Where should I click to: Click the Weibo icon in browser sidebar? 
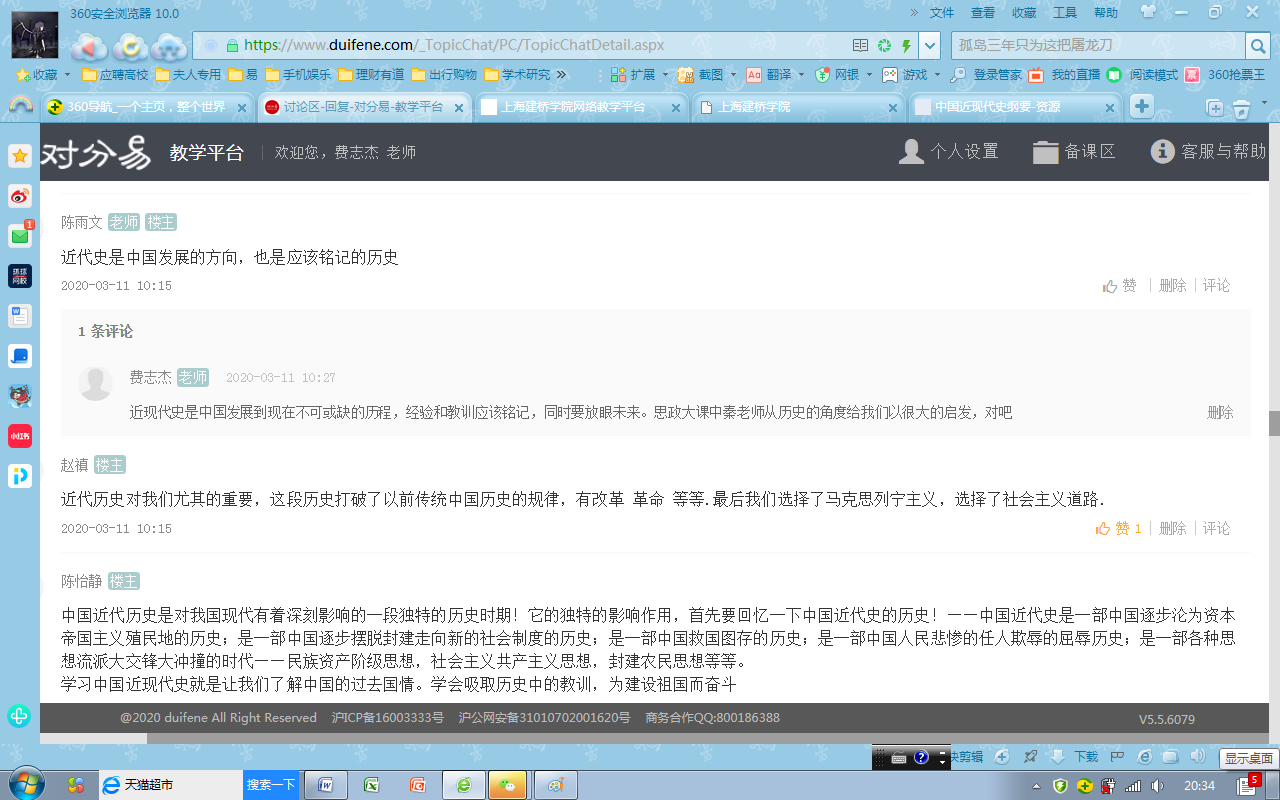[20, 195]
